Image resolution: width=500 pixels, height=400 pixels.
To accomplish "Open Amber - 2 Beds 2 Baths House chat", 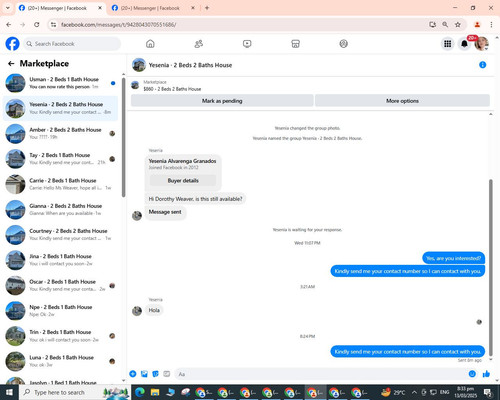I will (x=60, y=134).
